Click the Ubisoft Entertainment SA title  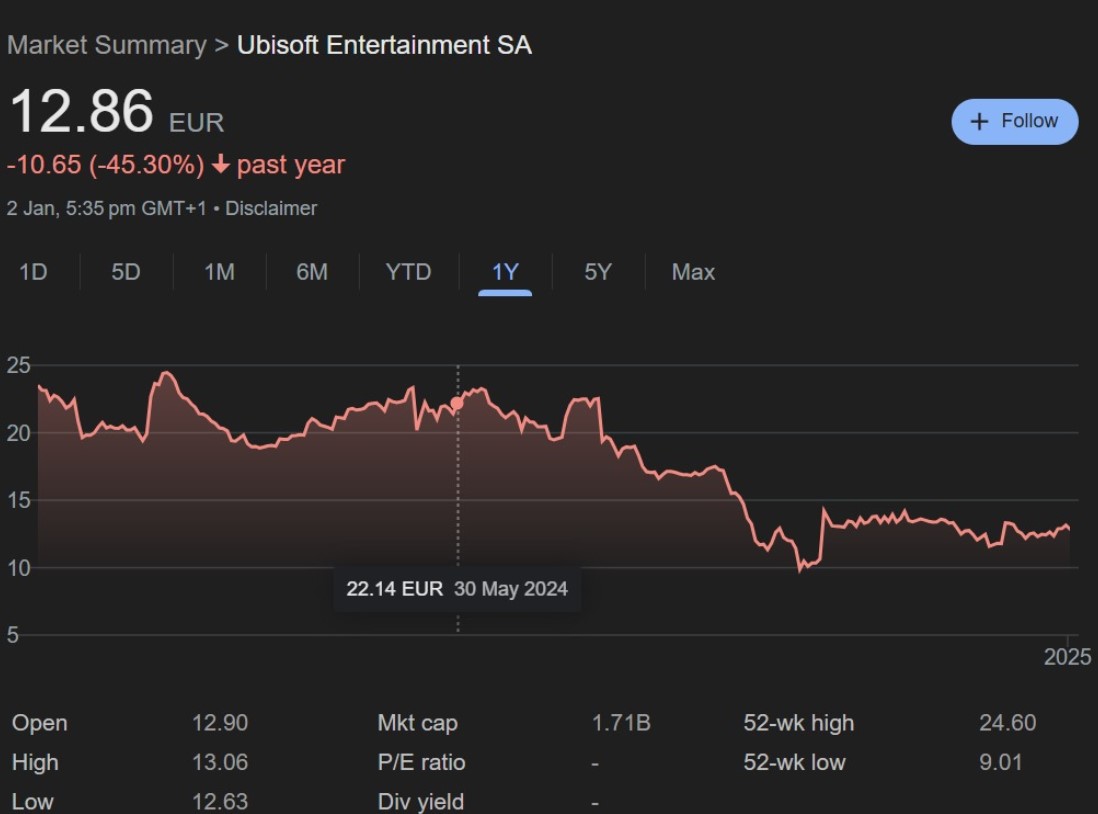coord(384,46)
